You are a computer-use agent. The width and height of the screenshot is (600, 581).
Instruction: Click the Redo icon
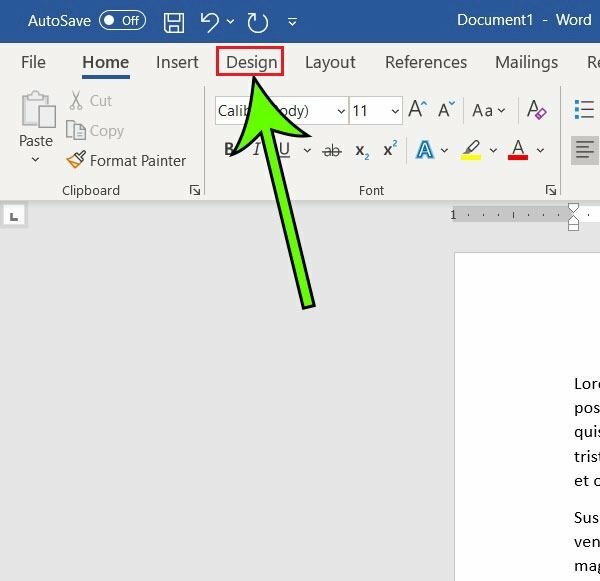coord(257,20)
